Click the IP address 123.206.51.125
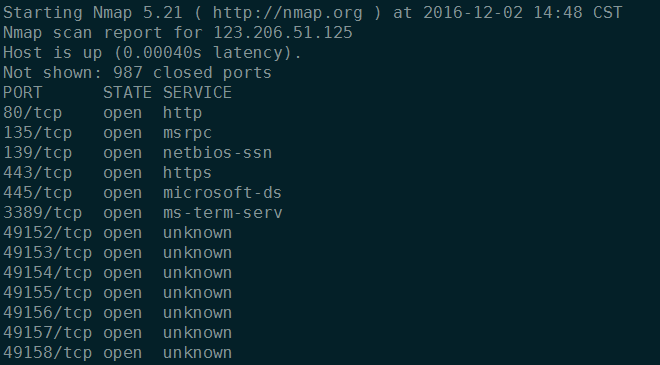This screenshot has width=660, height=365. (283, 33)
